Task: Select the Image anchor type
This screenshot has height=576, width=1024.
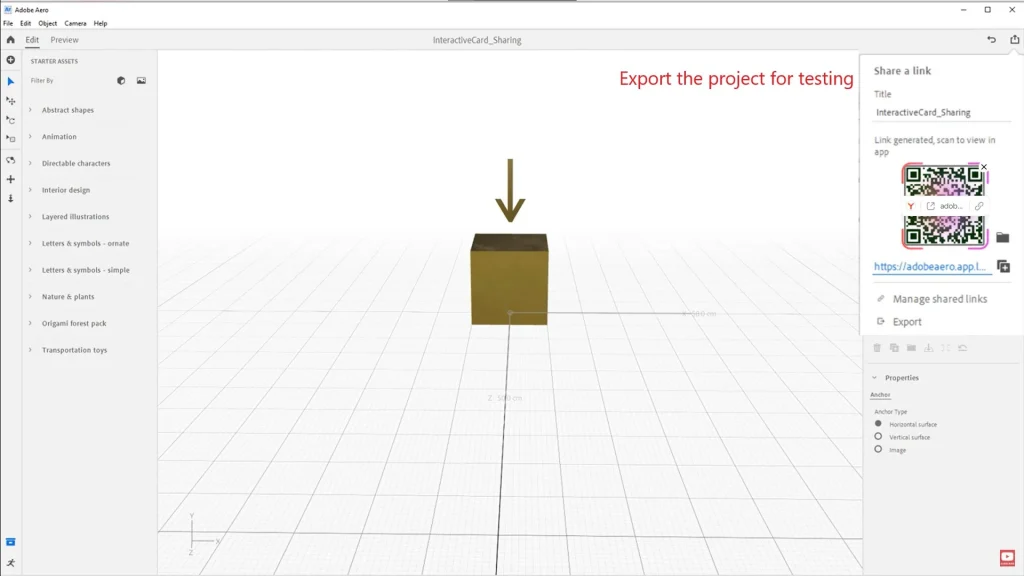Action: point(878,449)
